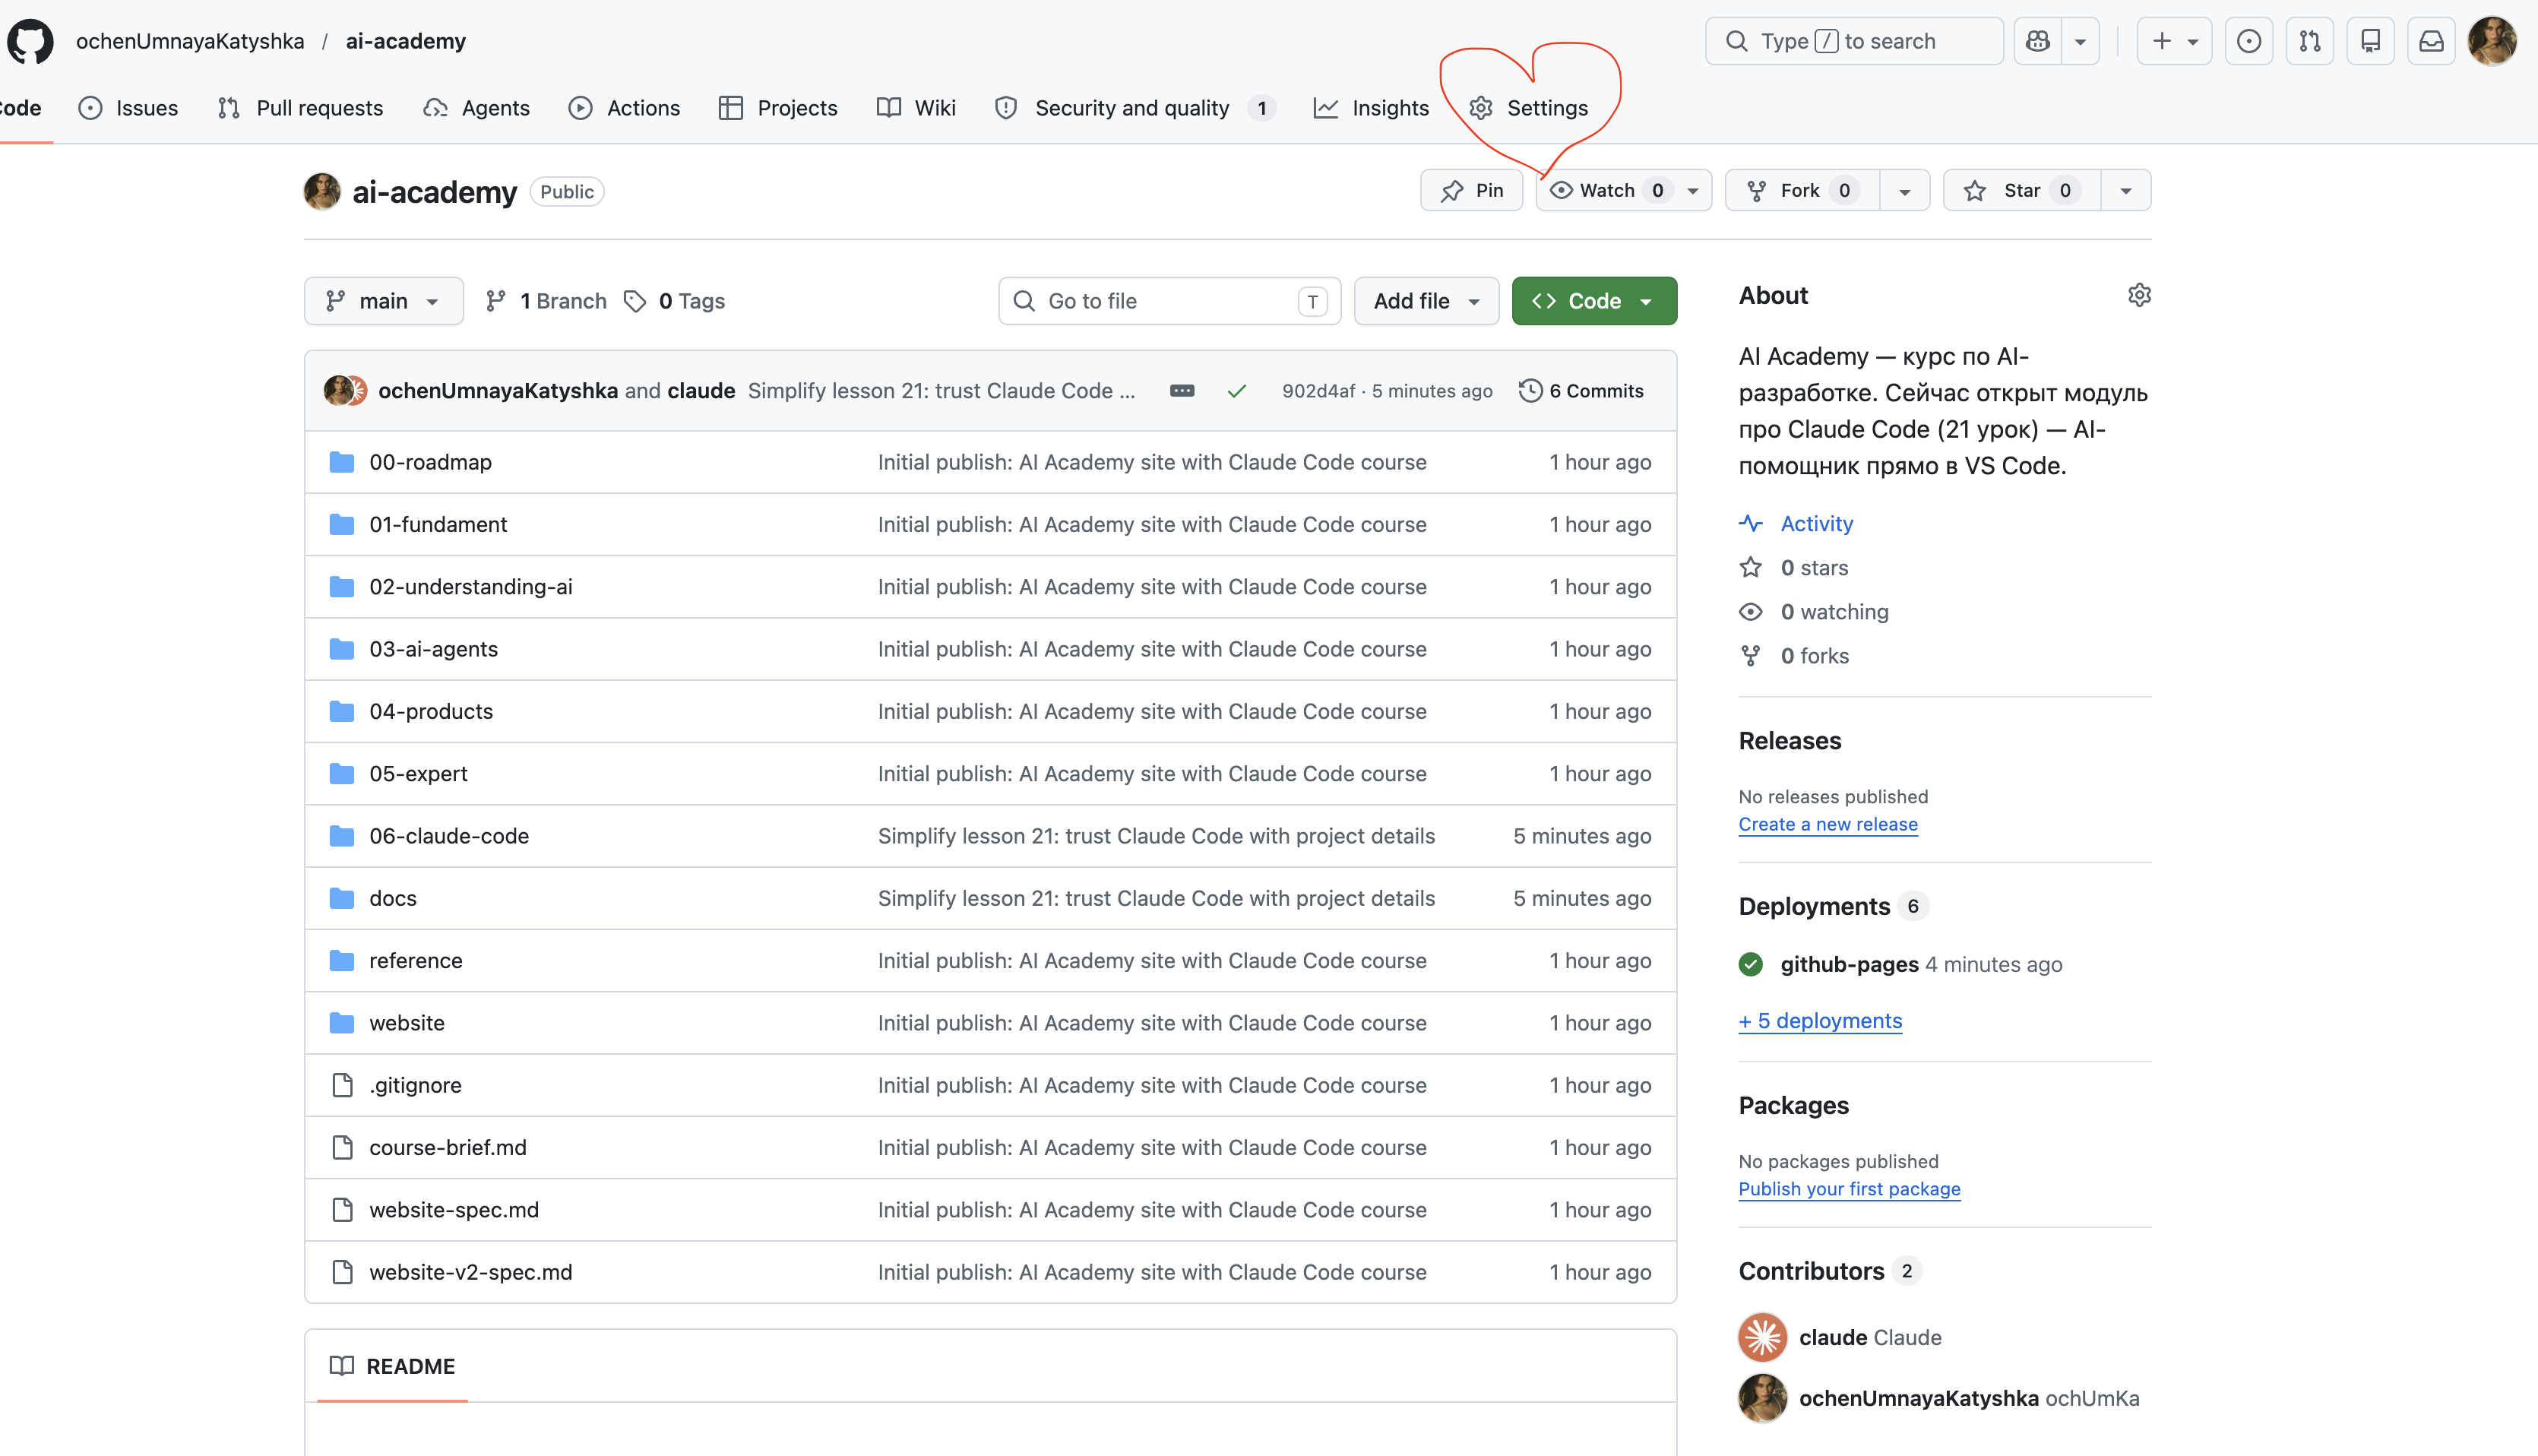The height and width of the screenshot is (1456, 2538).
Task: Follow Publish your first package link
Action: pos(1849,1189)
